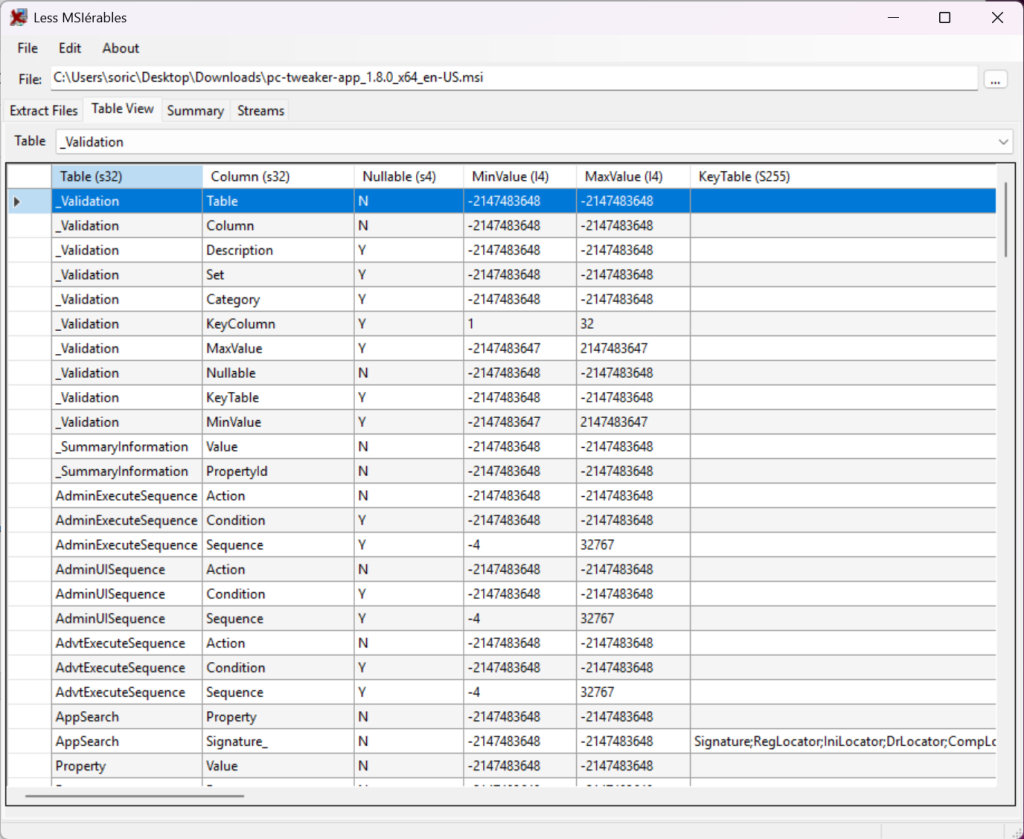Image resolution: width=1024 pixels, height=839 pixels.
Task: Click the horizontal scrollbar at bottom
Action: (134, 796)
